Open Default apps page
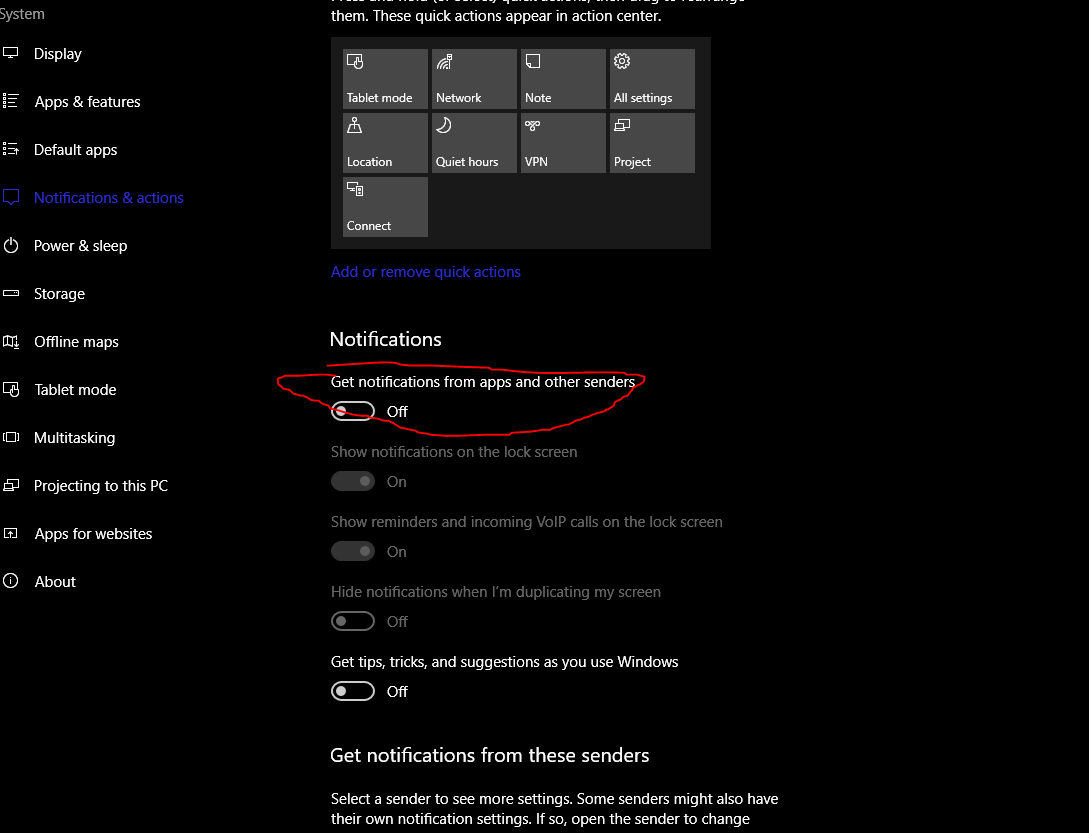This screenshot has width=1089, height=833. point(76,149)
